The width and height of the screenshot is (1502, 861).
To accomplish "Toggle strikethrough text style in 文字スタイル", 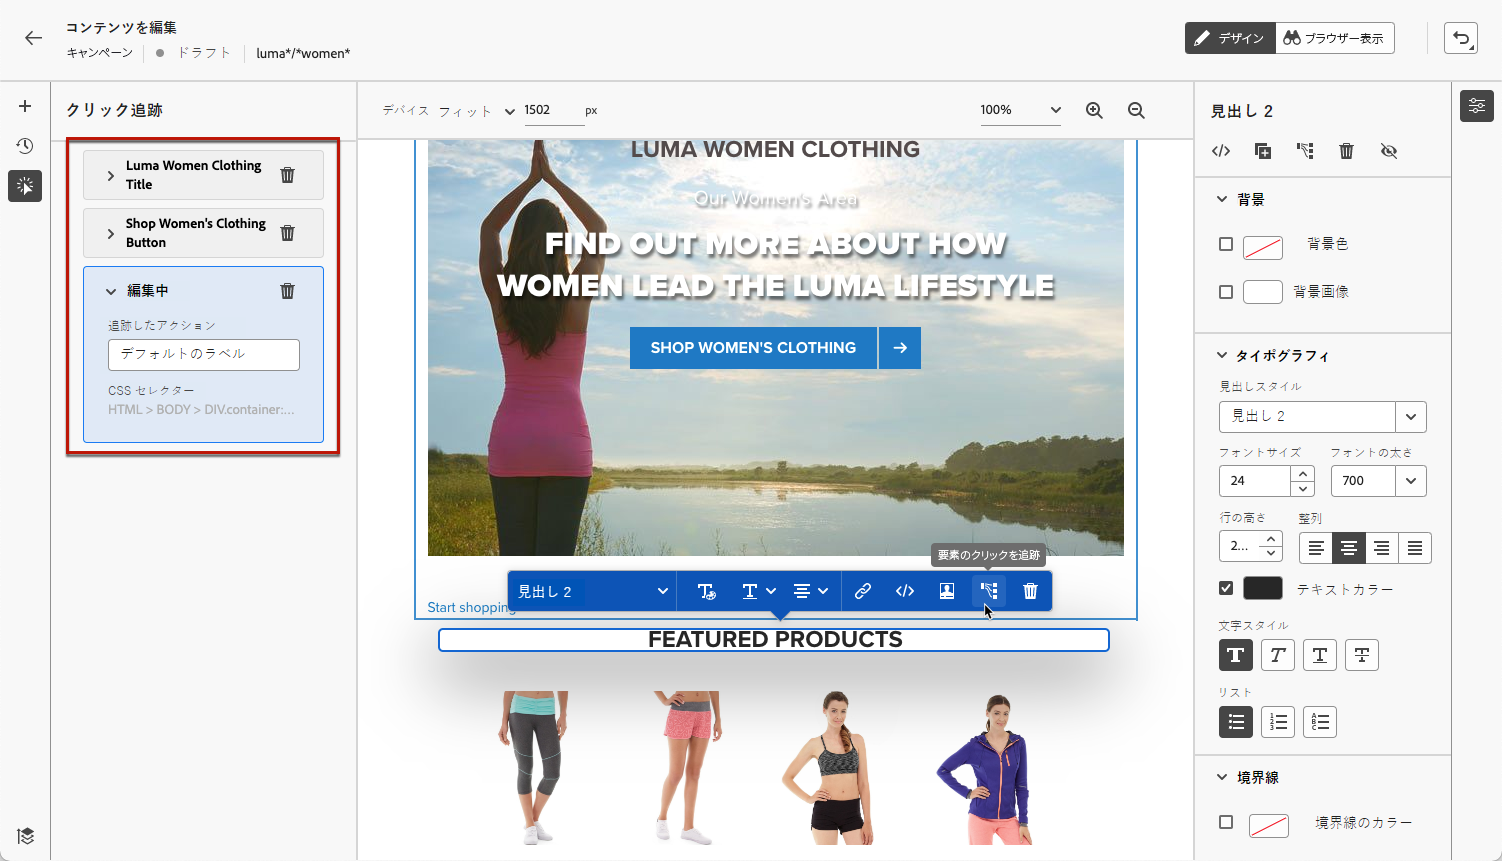I will pos(1362,655).
